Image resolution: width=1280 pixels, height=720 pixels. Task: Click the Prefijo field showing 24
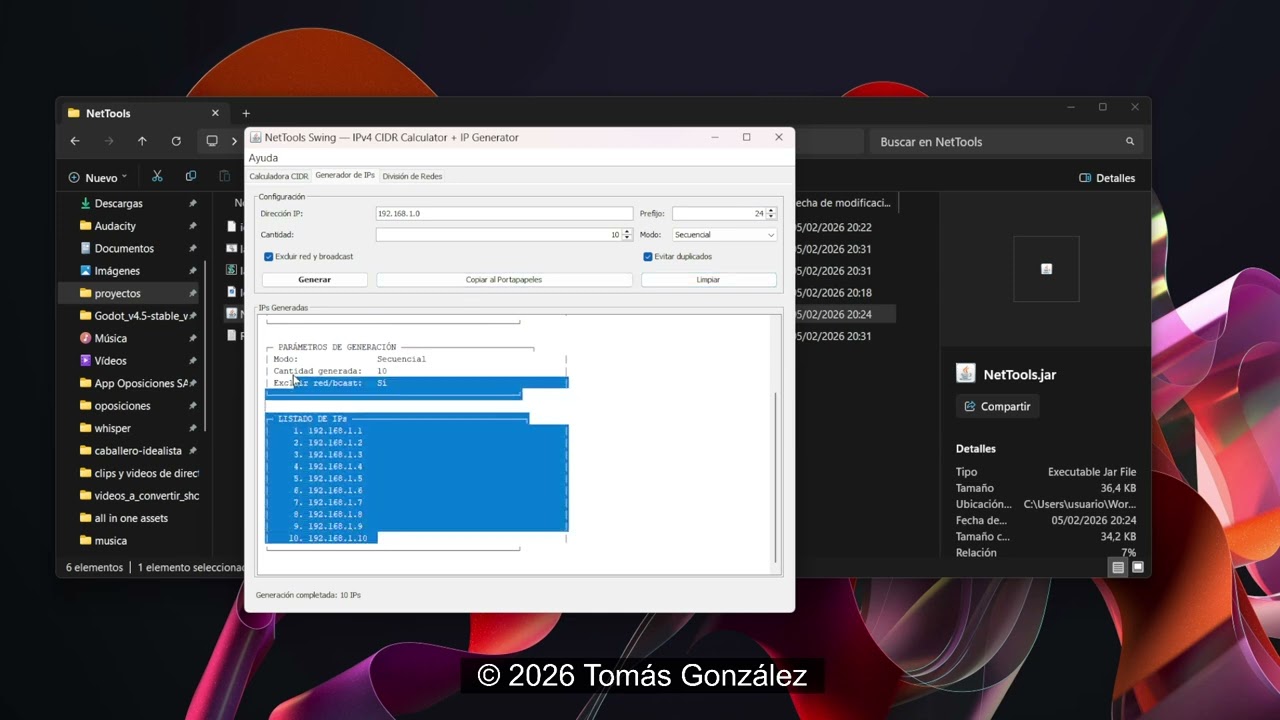click(719, 213)
